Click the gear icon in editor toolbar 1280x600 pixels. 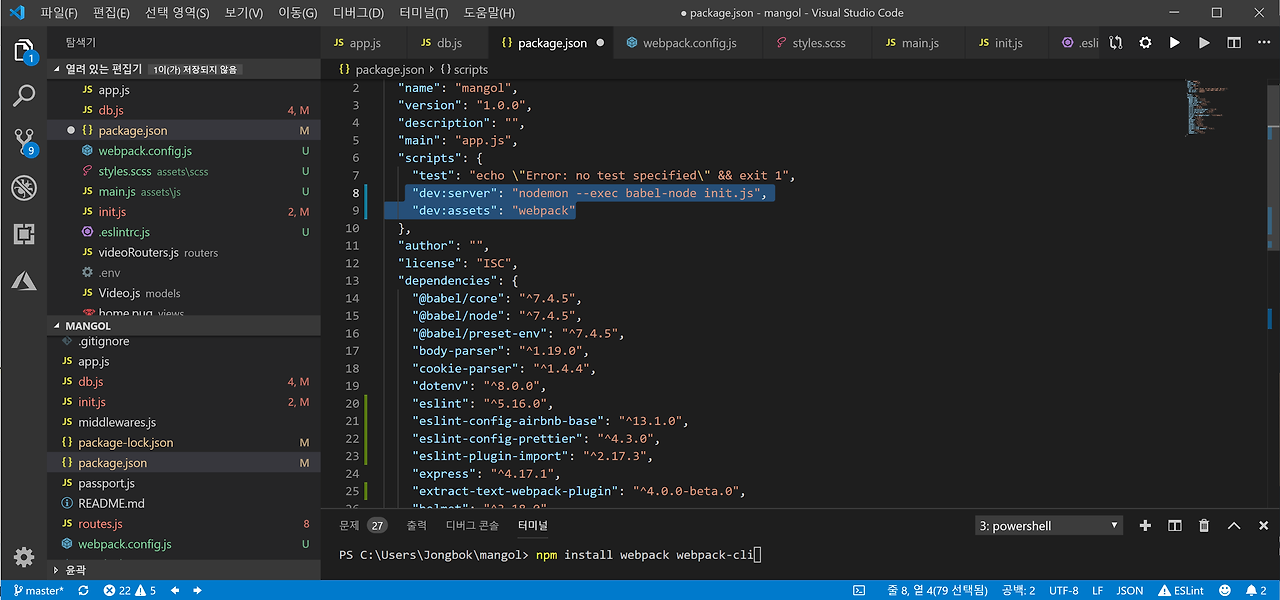pos(1145,43)
